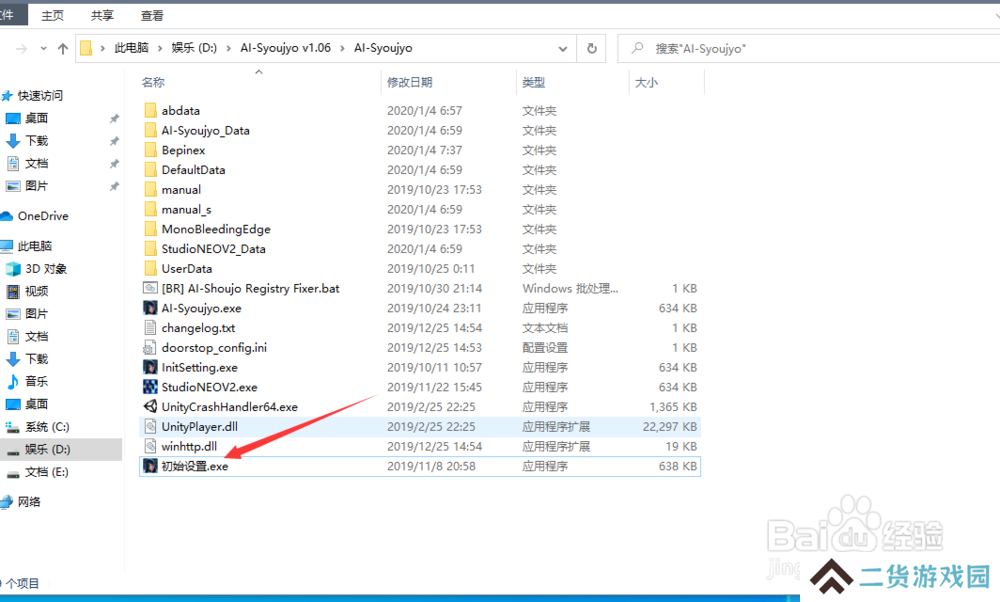Click AI-Syoujyo v1.06 in the address breadcrumb
Viewport: 1000px width, 602px height.
coord(285,48)
